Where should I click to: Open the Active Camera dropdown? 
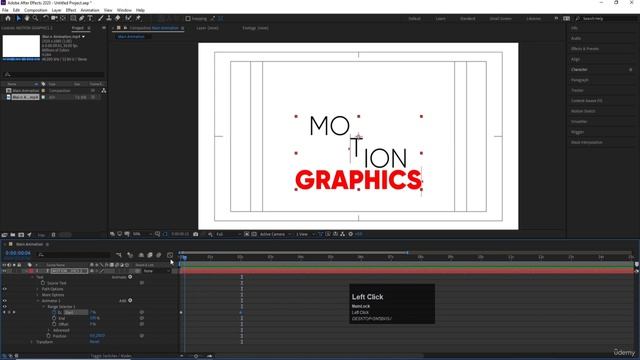click(x=275, y=234)
